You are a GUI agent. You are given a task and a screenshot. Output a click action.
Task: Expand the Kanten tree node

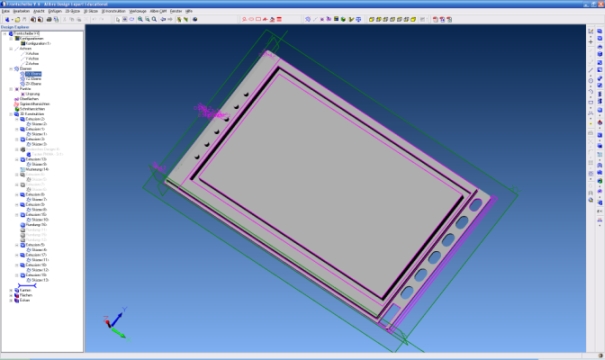pos(11,290)
